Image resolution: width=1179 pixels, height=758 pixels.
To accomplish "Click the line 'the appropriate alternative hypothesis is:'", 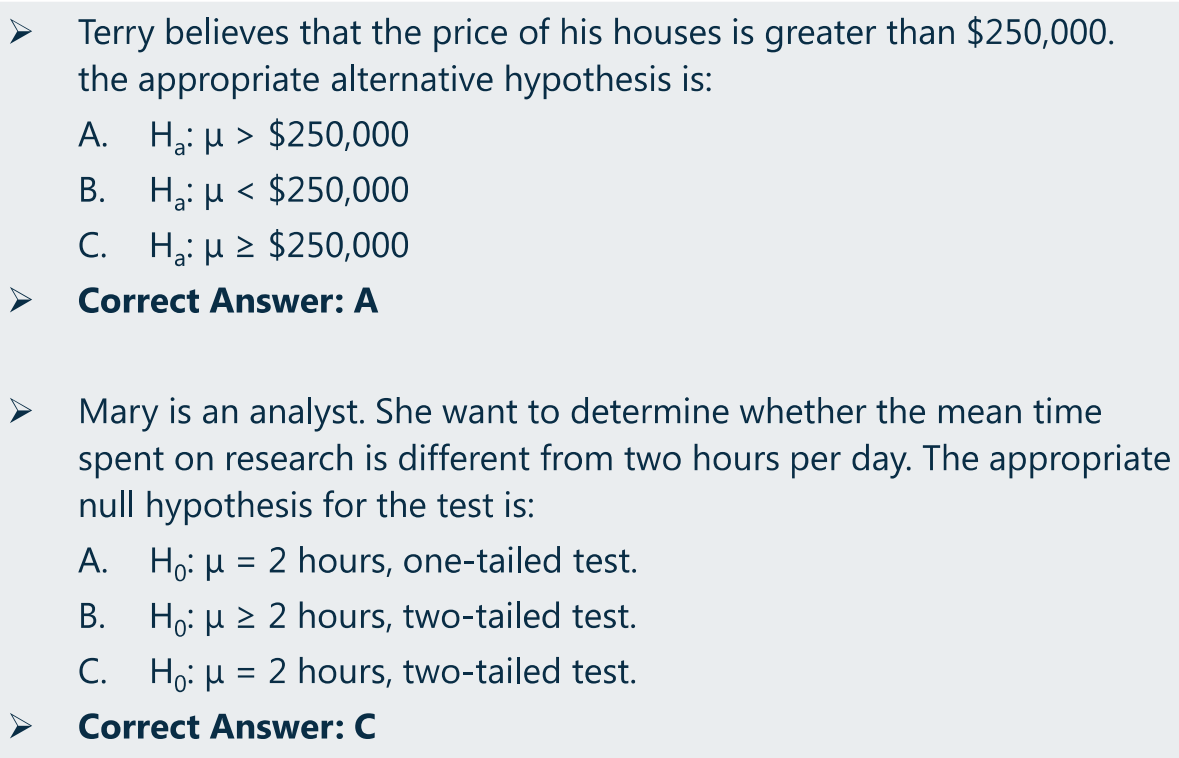I will [395, 80].
